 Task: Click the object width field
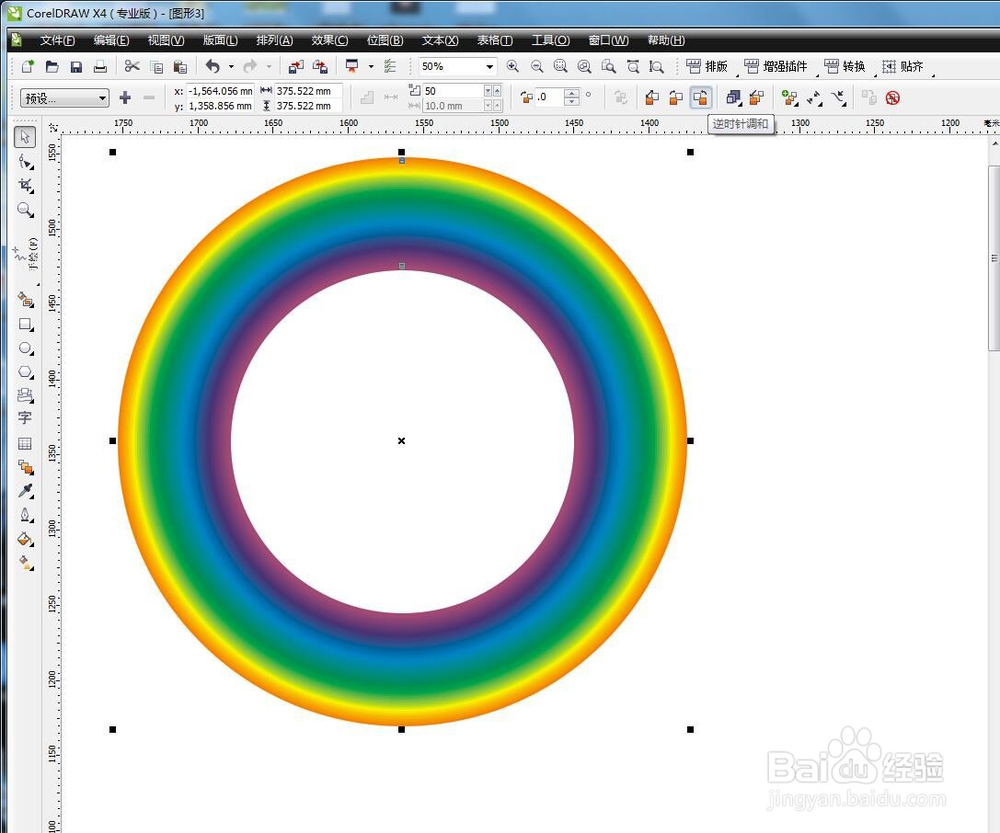pyautogui.click(x=309, y=91)
